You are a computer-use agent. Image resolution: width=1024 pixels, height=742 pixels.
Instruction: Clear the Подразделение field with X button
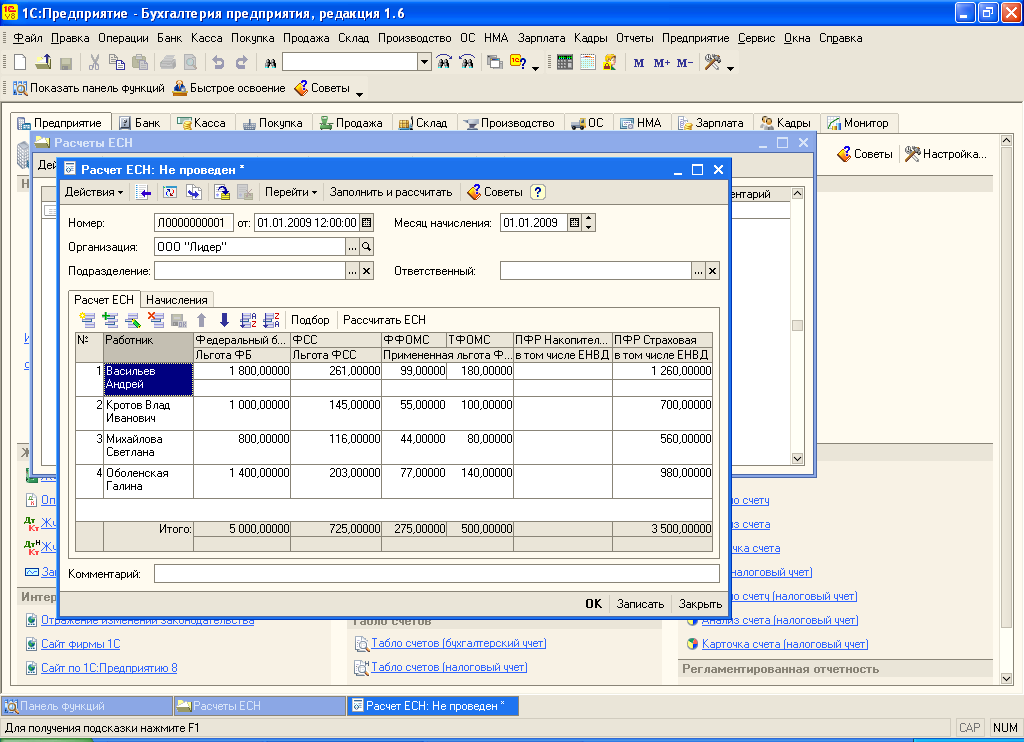click(367, 271)
